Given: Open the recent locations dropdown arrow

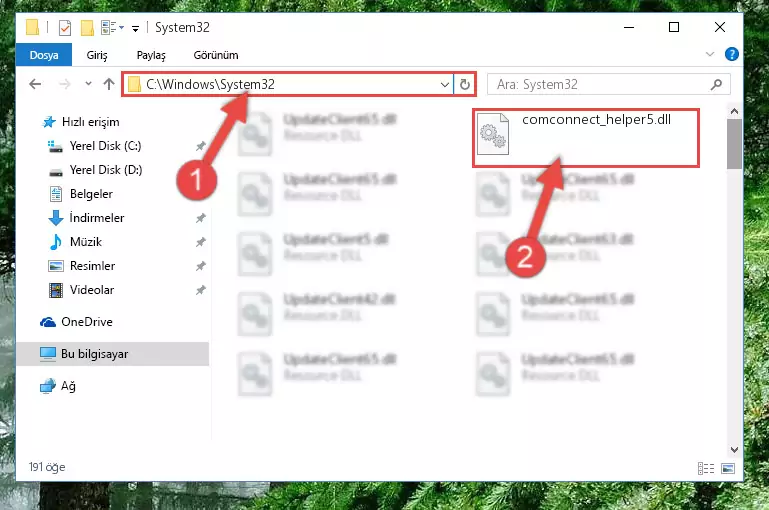Looking at the screenshot, I should click(88, 84).
